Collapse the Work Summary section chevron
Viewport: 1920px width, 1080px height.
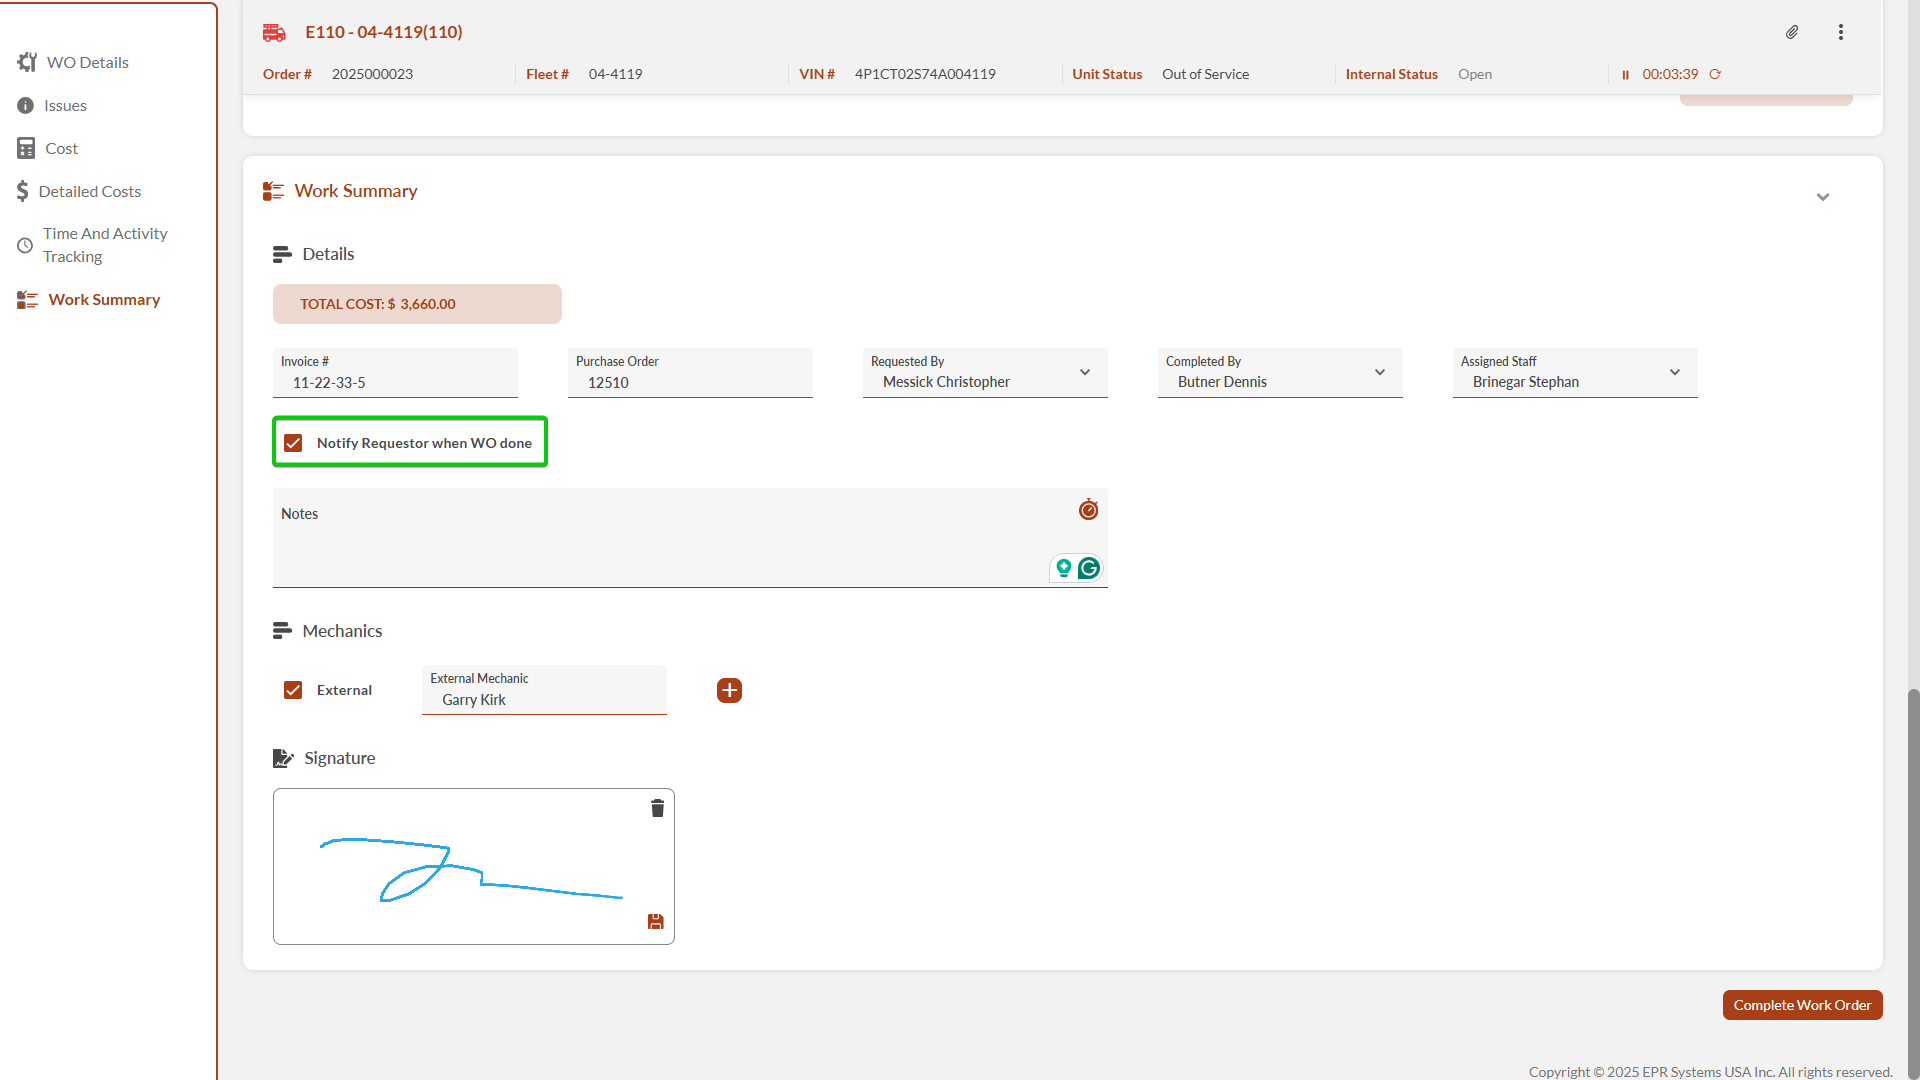pyautogui.click(x=1822, y=197)
